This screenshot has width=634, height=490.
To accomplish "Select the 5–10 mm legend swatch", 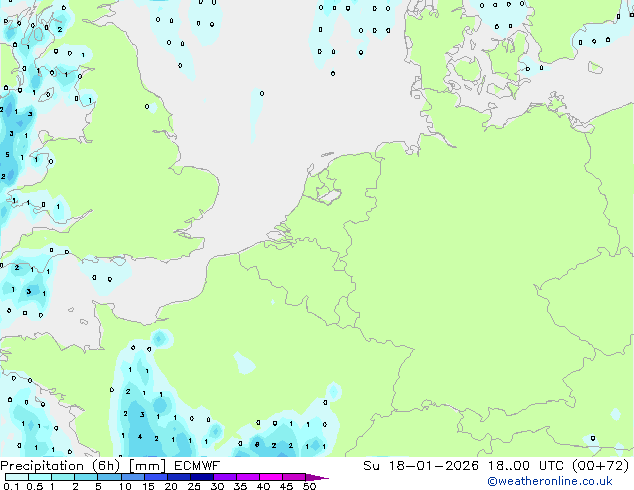I will [x=109, y=477].
